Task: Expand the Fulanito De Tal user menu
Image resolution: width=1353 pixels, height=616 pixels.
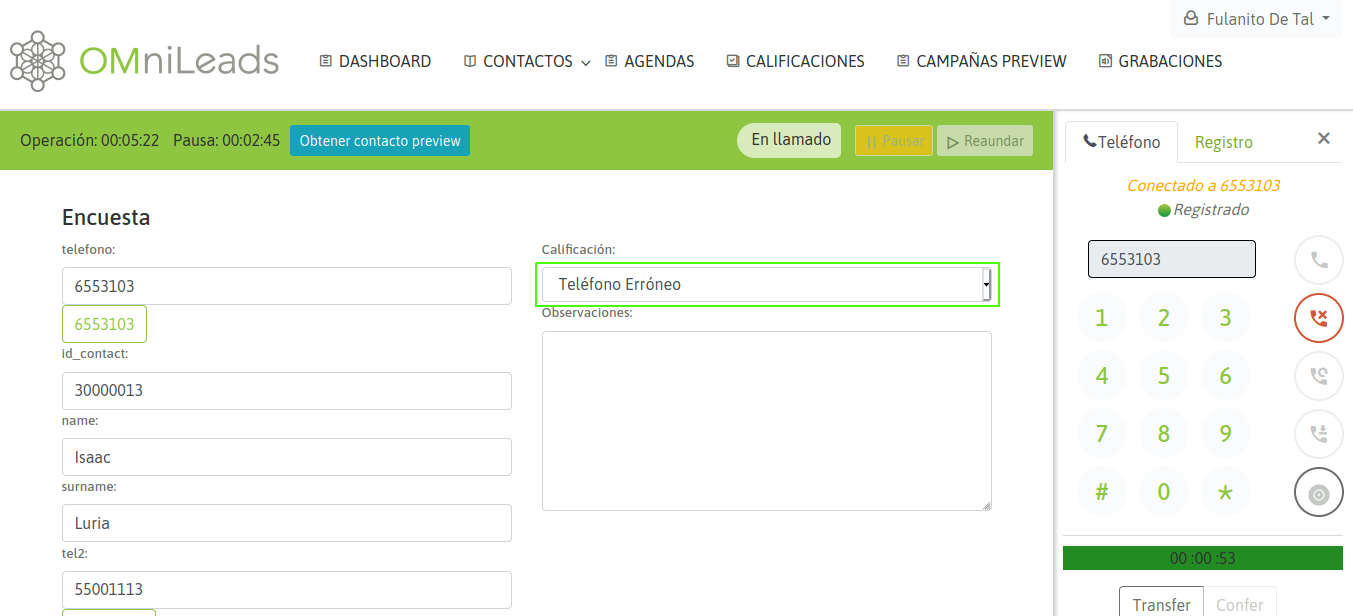Action: tap(1257, 19)
